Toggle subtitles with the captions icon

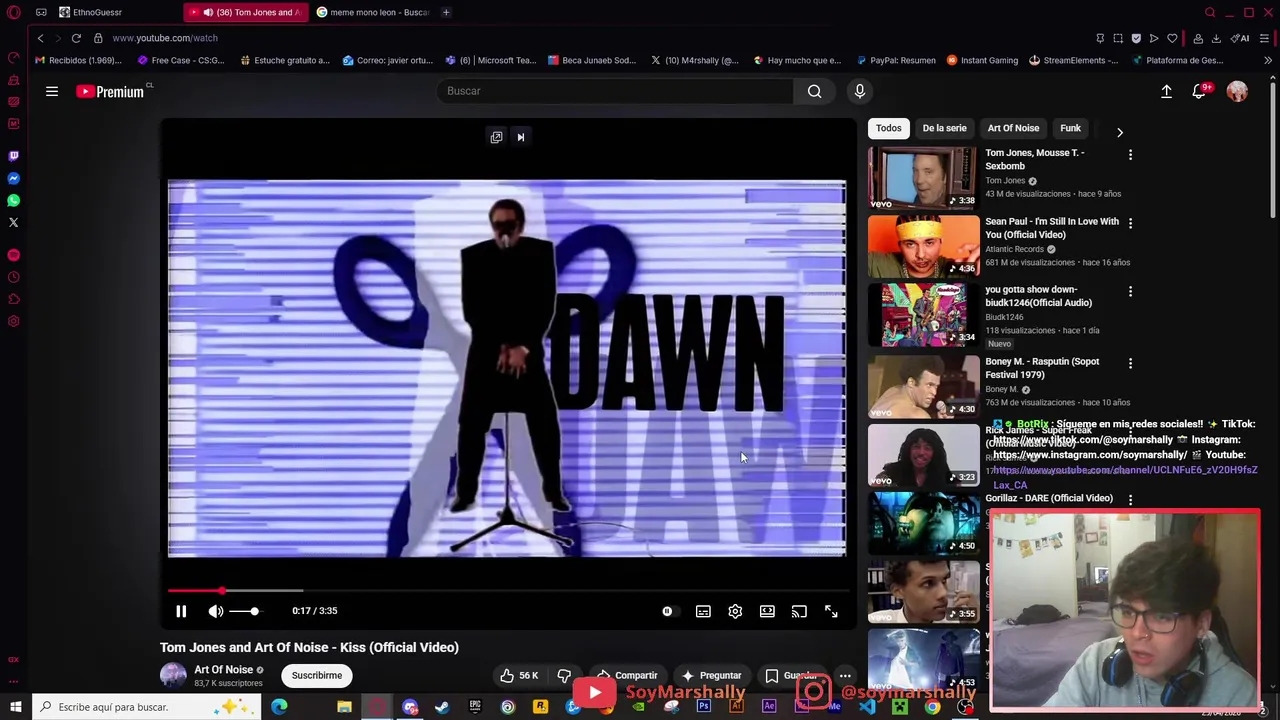[x=703, y=611]
